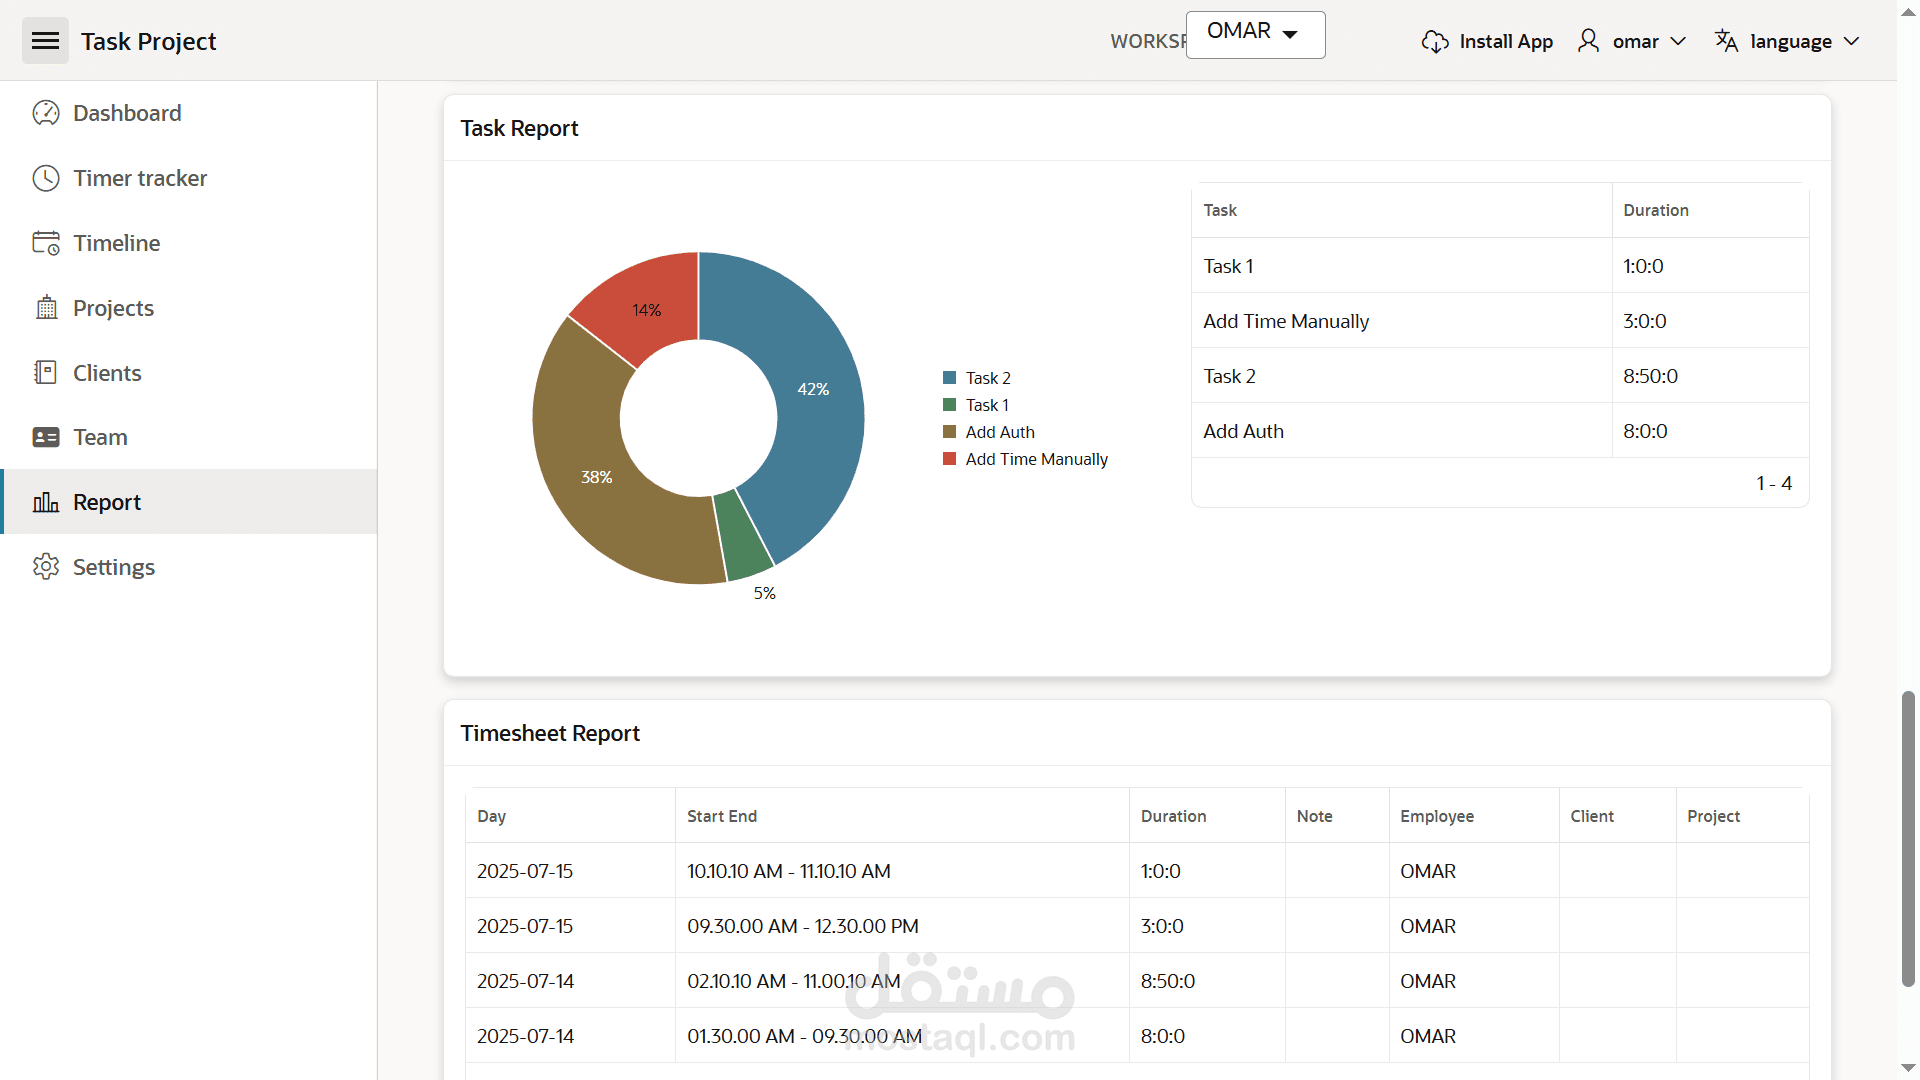Click 01.30.00 AM - 09.30.00 AM entry

pos(804,1036)
